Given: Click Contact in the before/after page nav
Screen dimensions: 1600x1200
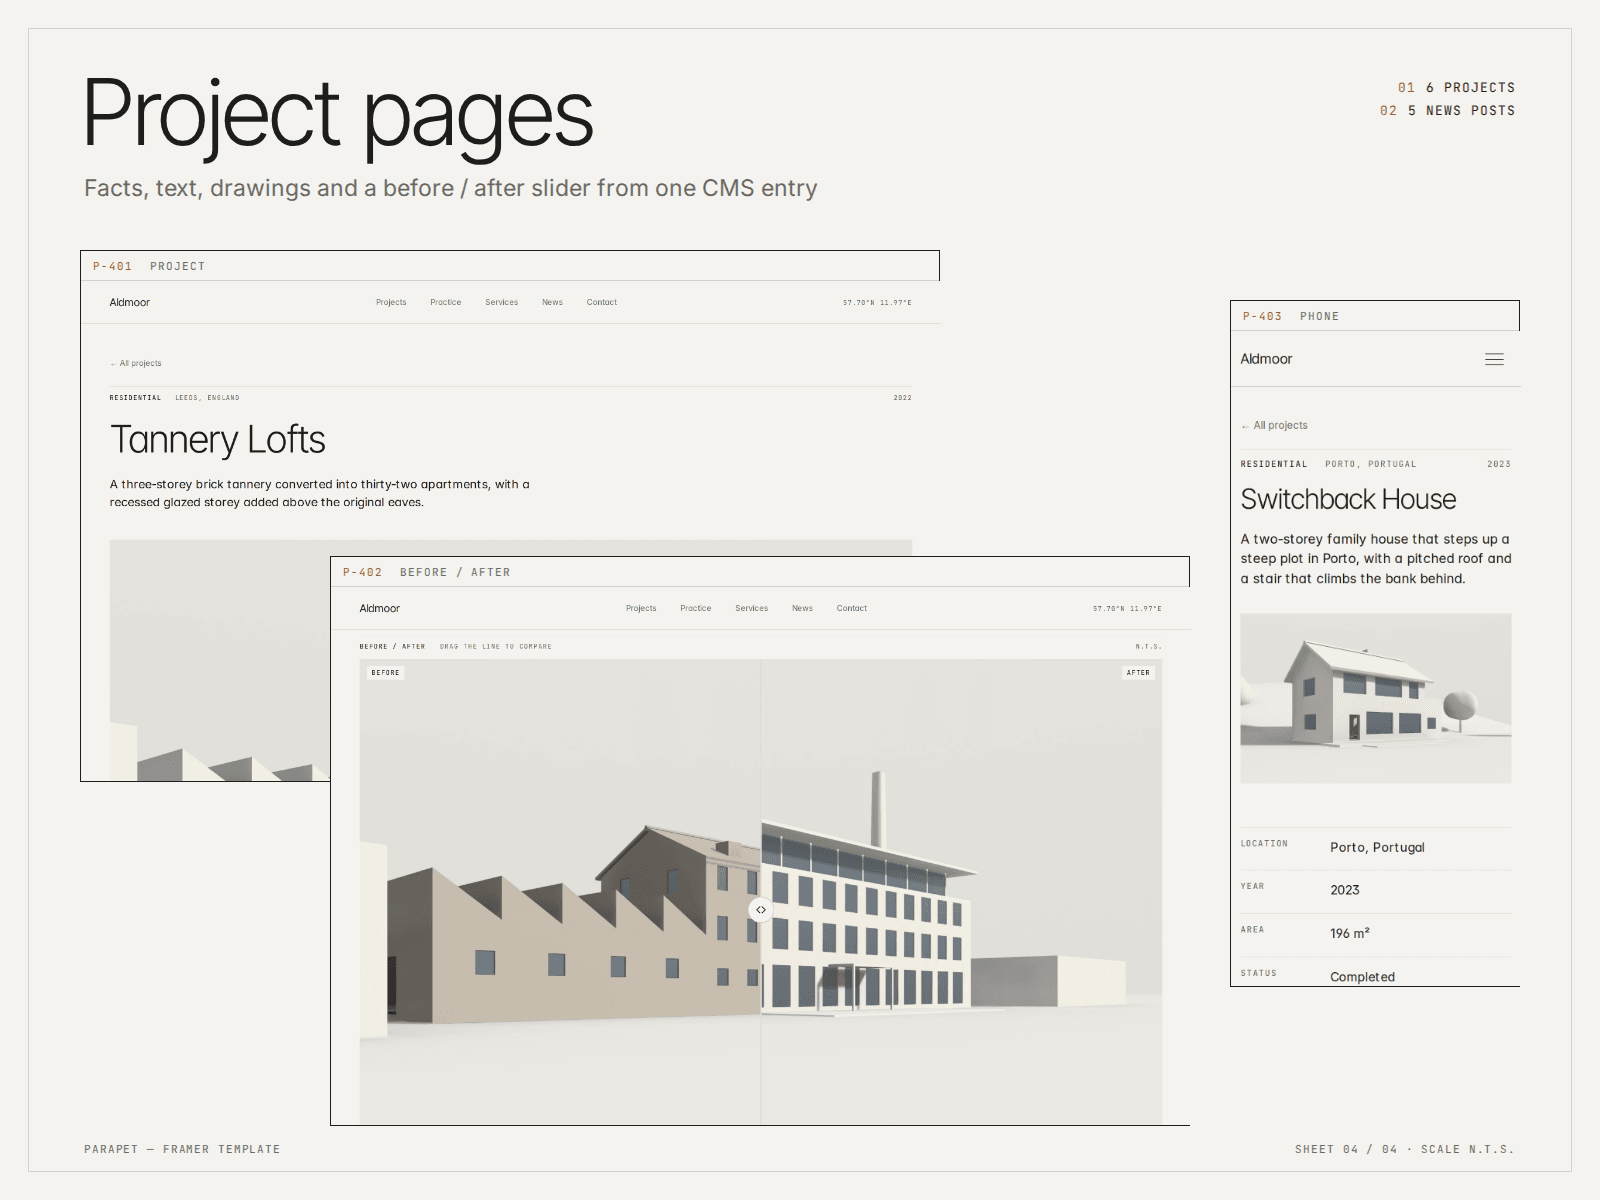Looking at the screenshot, I should pyautogui.click(x=852, y=608).
